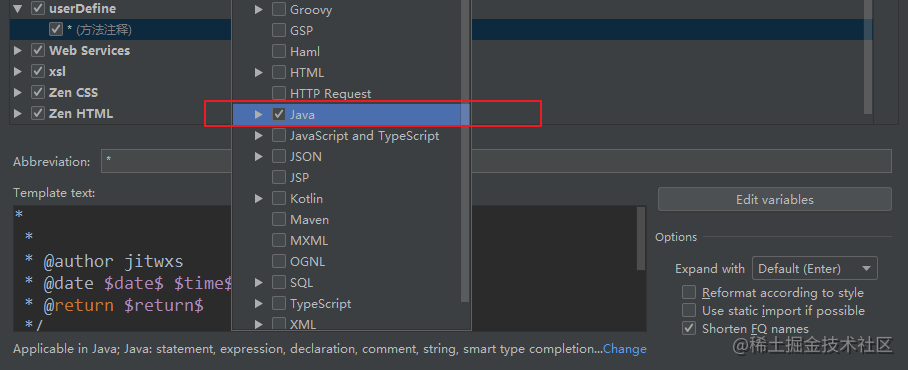Check JavaScript and TypeScript context checkbox
Viewport: 908px width, 370px height.
(279, 135)
